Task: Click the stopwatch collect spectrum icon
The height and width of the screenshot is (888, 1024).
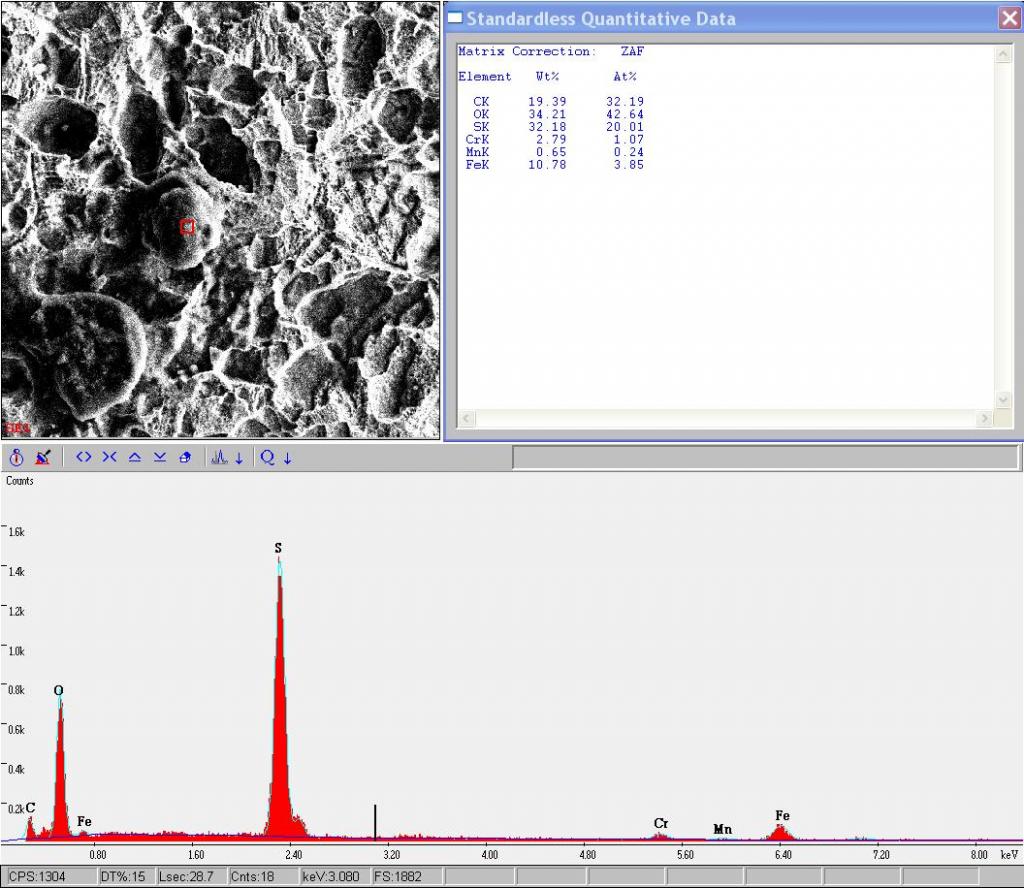Action: [x=16, y=458]
